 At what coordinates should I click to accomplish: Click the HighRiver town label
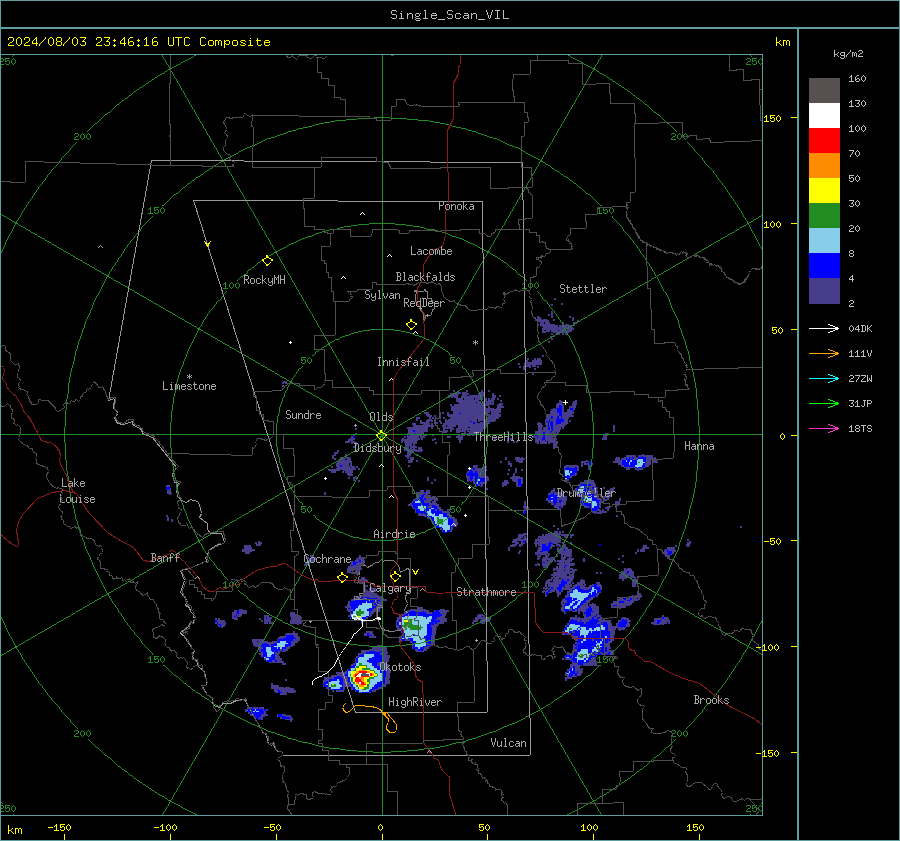(415, 702)
